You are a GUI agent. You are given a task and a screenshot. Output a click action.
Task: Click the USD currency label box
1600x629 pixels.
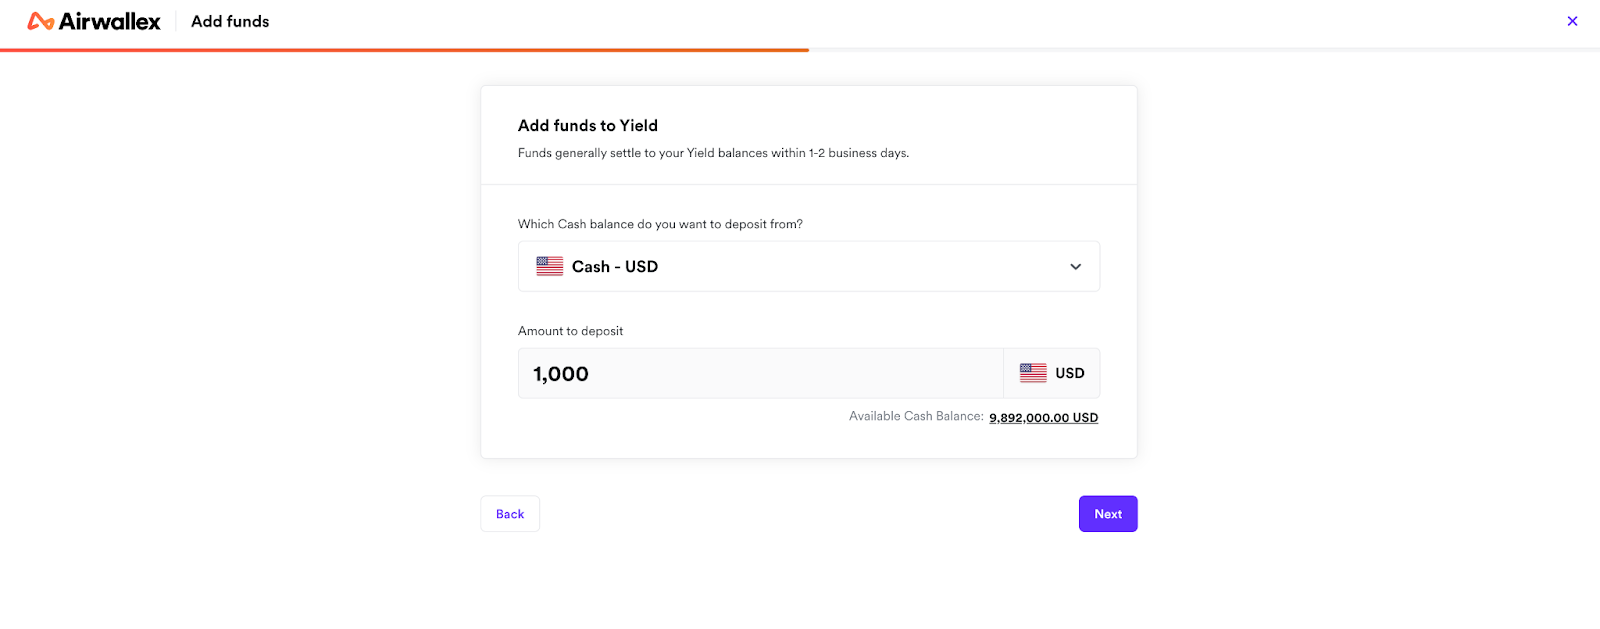click(x=1052, y=373)
